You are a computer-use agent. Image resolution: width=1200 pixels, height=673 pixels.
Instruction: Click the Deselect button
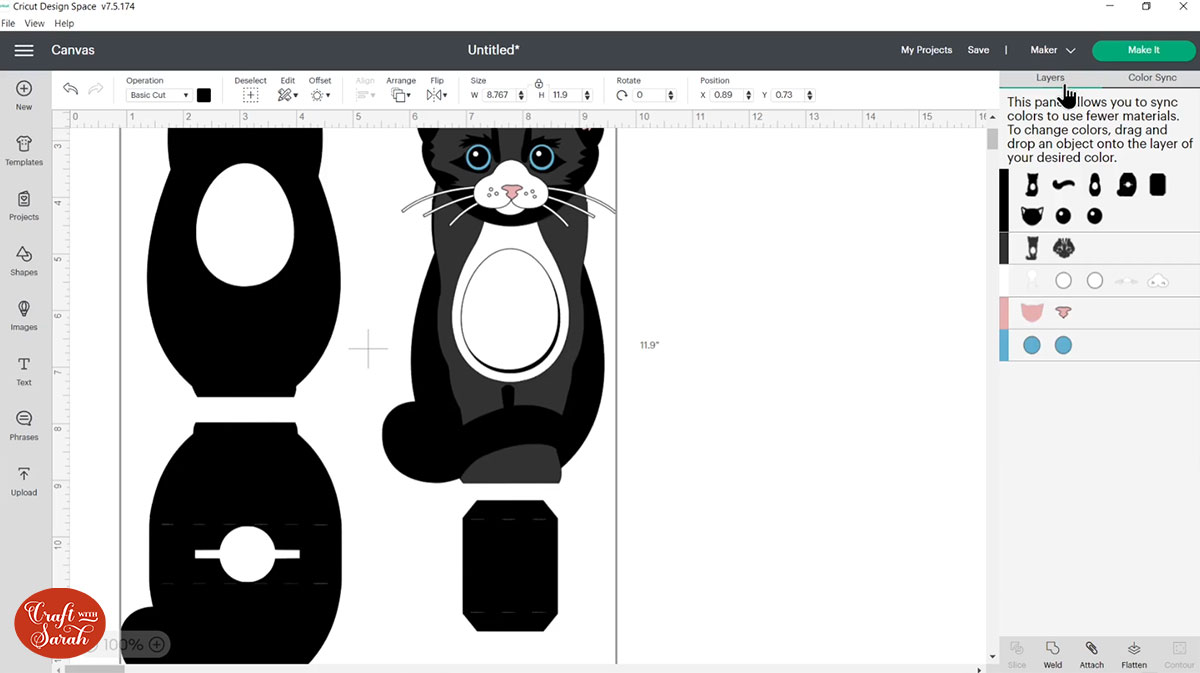[250, 95]
